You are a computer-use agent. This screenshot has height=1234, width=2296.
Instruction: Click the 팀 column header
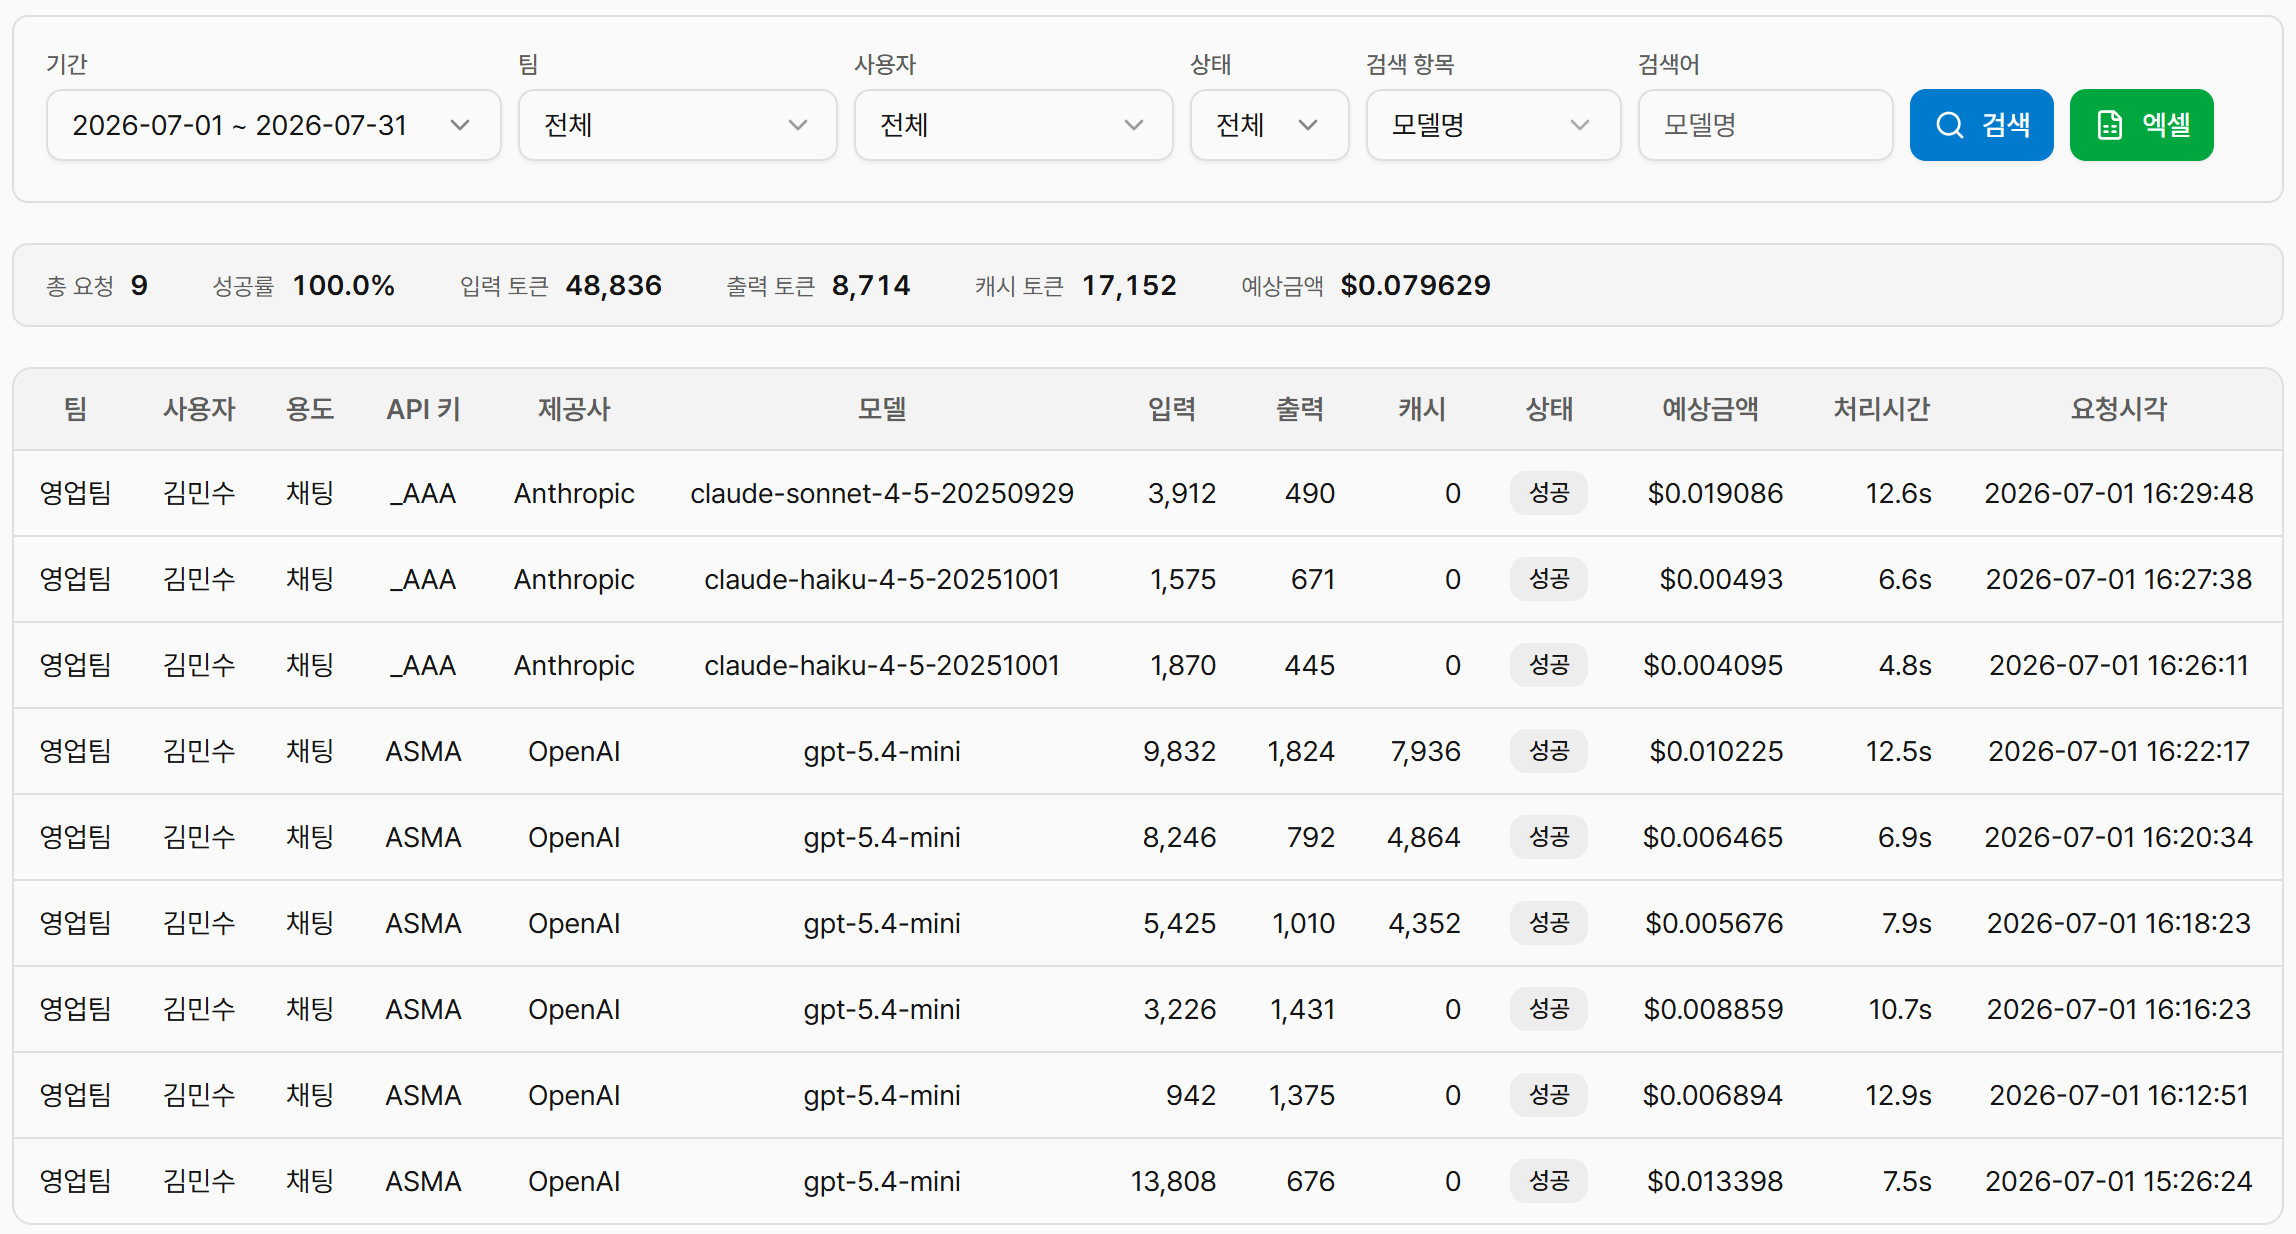[x=76, y=409]
